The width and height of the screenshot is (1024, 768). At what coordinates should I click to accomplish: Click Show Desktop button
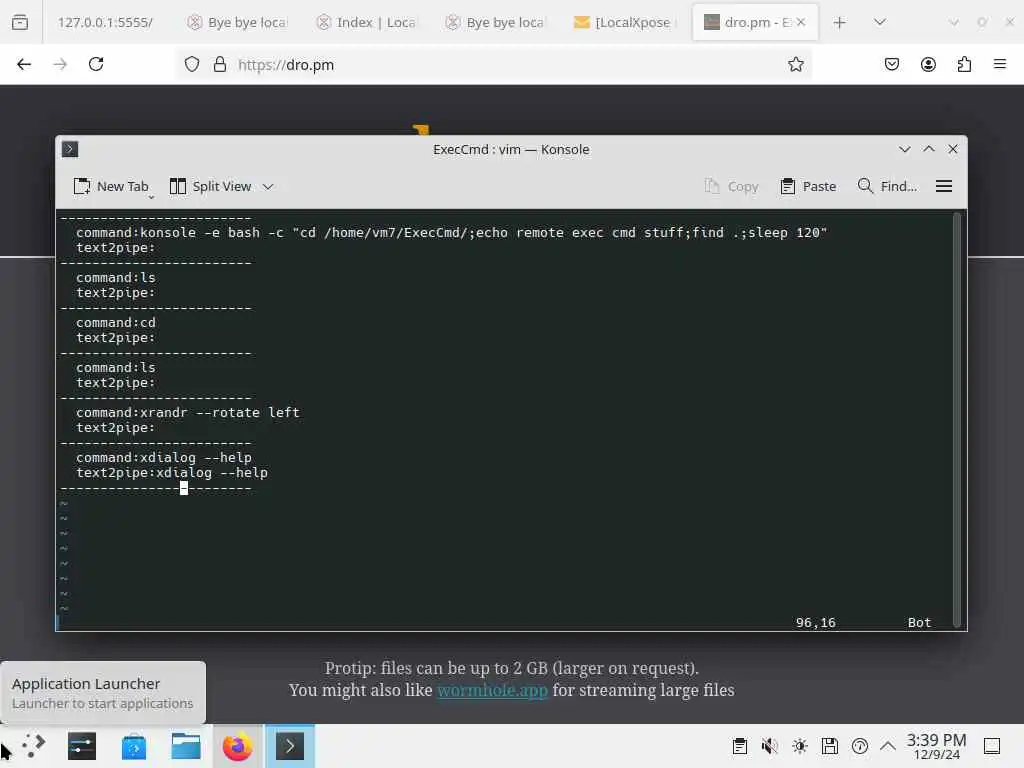coord(992,746)
